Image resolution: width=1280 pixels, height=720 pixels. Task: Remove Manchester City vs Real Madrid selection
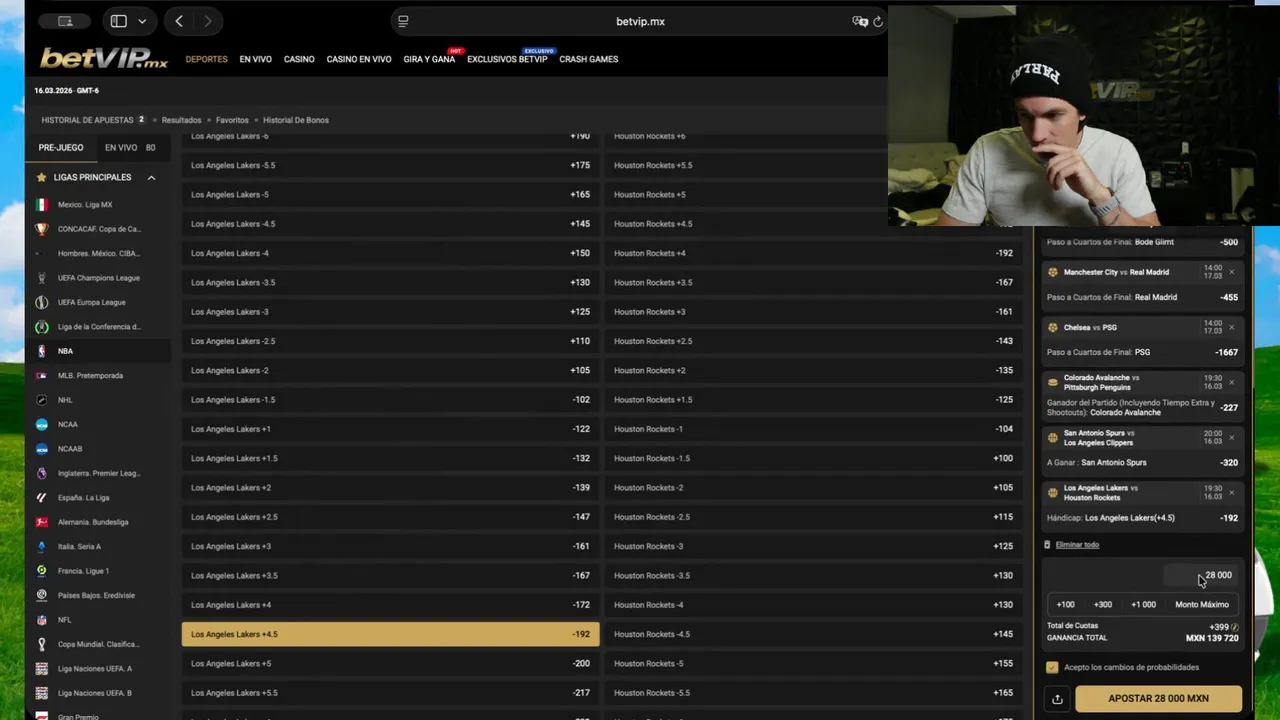pyautogui.click(x=1231, y=272)
